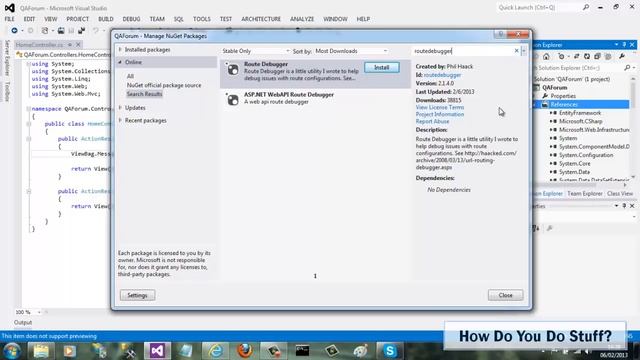Viewport: 640px width, 360px height.
Task: Click the Report Abuse link
Action: tap(432, 122)
